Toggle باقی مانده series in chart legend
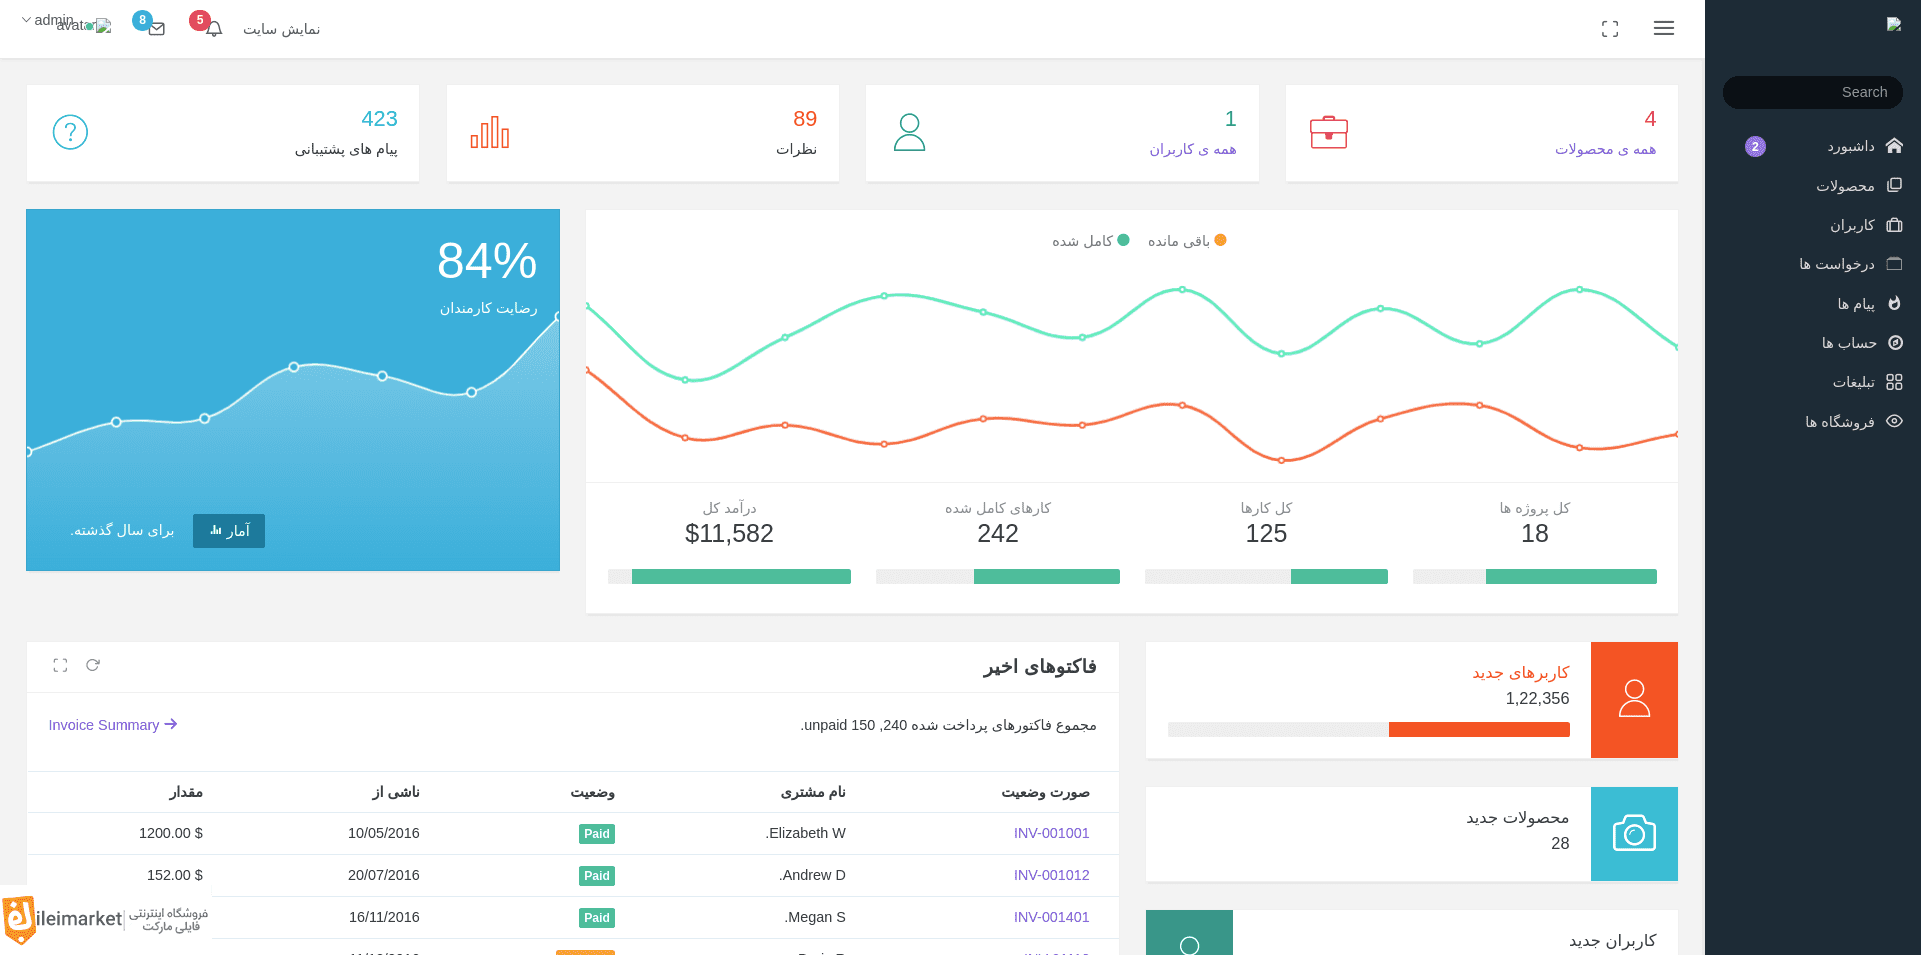This screenshot has width=1921, height=955. pos(1187,241)
